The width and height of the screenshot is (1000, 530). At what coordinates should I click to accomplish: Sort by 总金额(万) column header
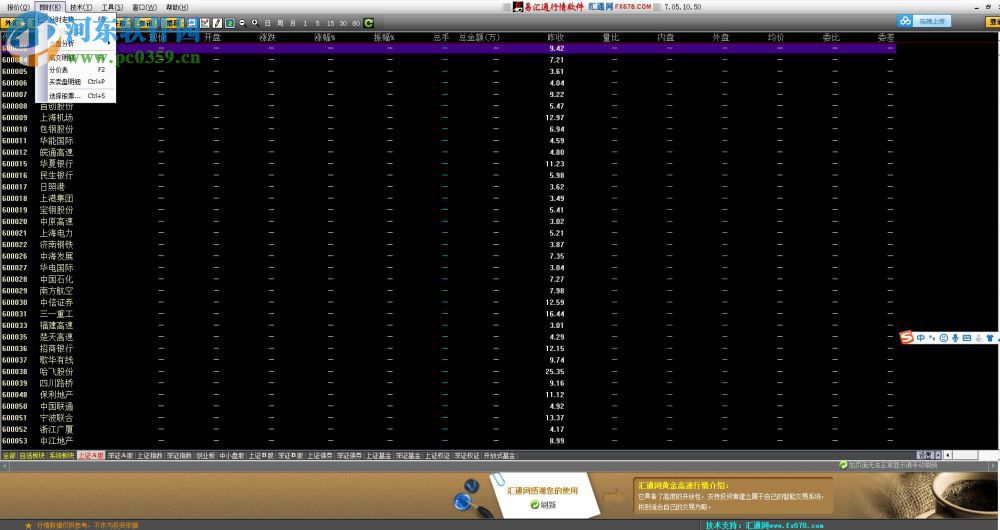point(479,38)
